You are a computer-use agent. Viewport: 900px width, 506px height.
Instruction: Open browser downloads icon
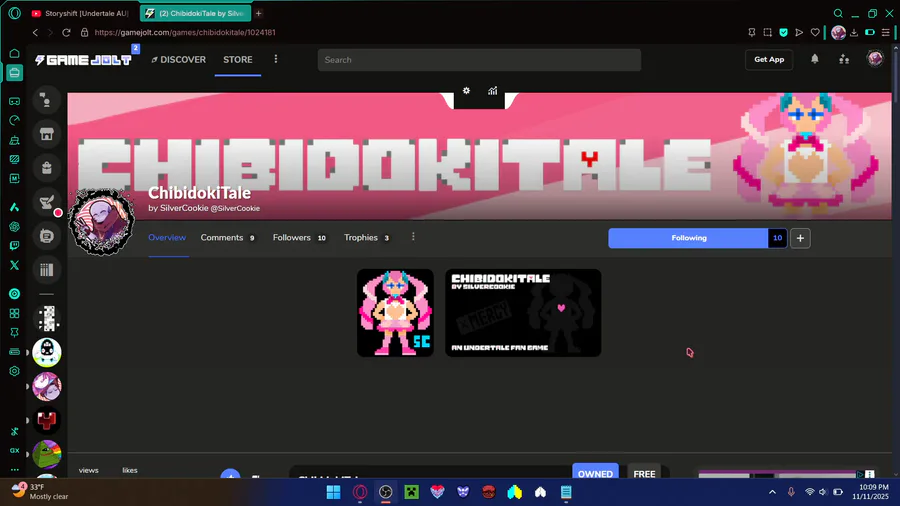point(854,33)
